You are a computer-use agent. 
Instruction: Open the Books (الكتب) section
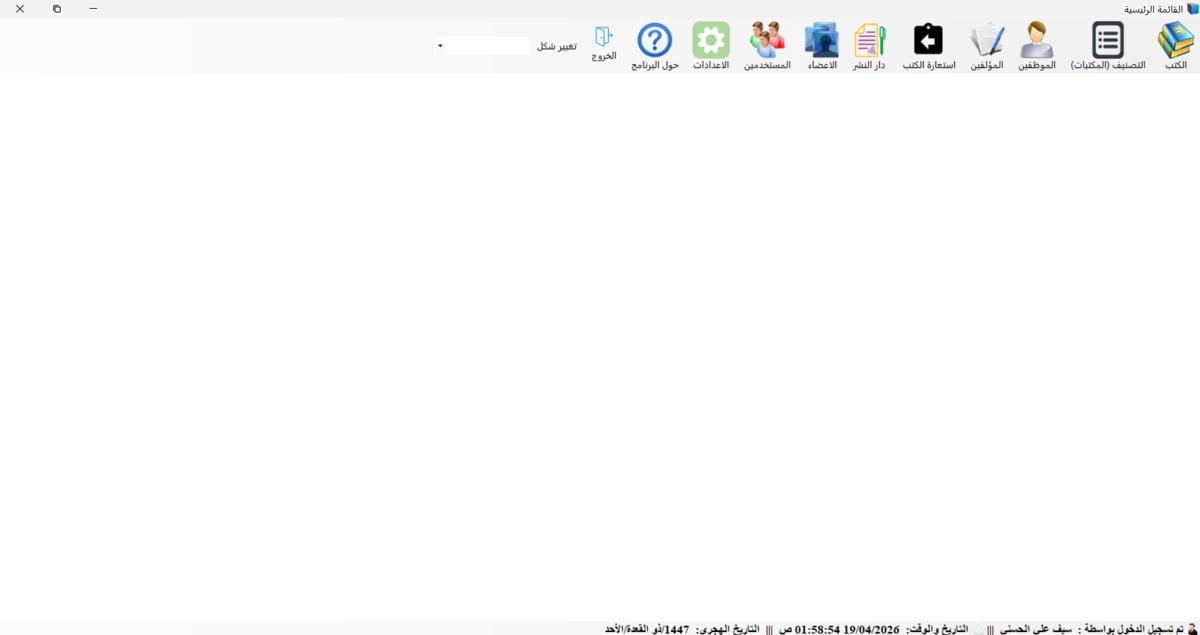(x=1176, y=46)
